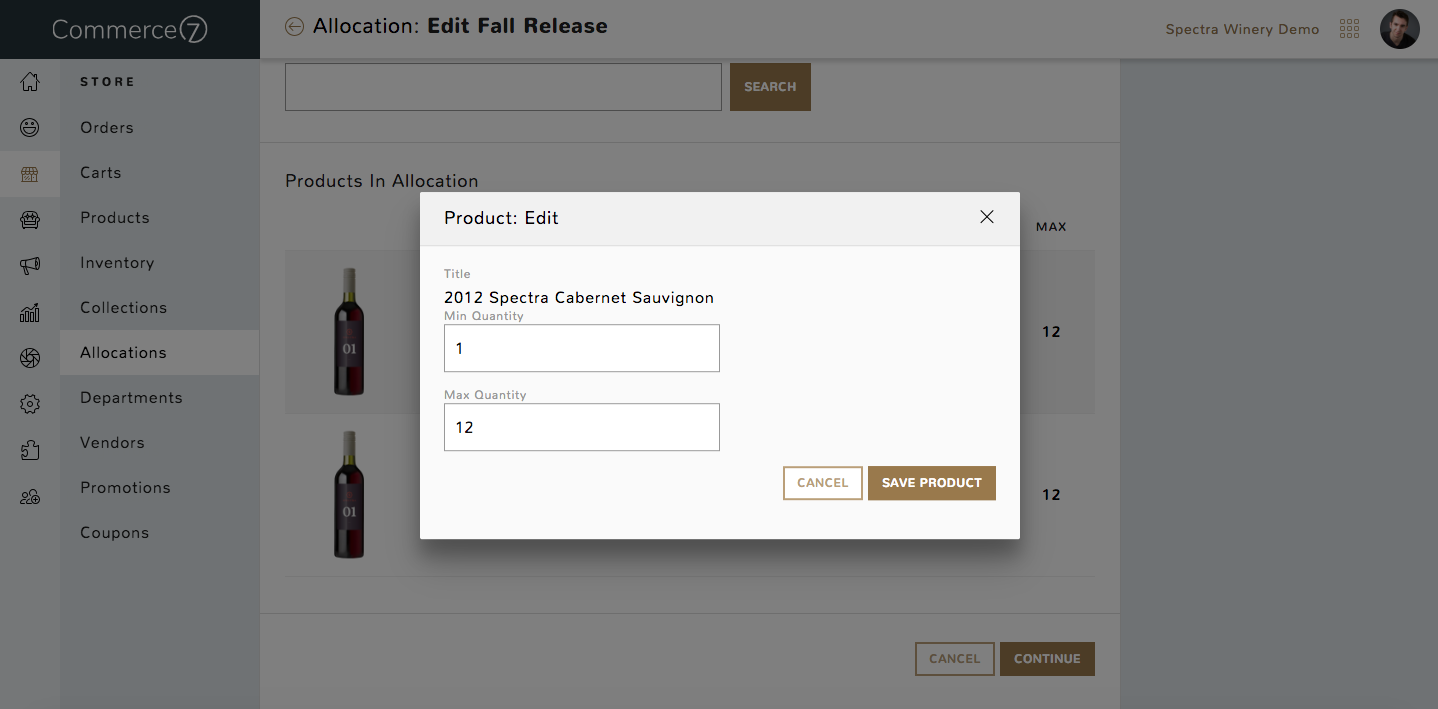This screenshot has height=709, width=1438.
Task: Click the back arrow beside Allocation title
Action: pyautogui.click(x=294, y=27)
